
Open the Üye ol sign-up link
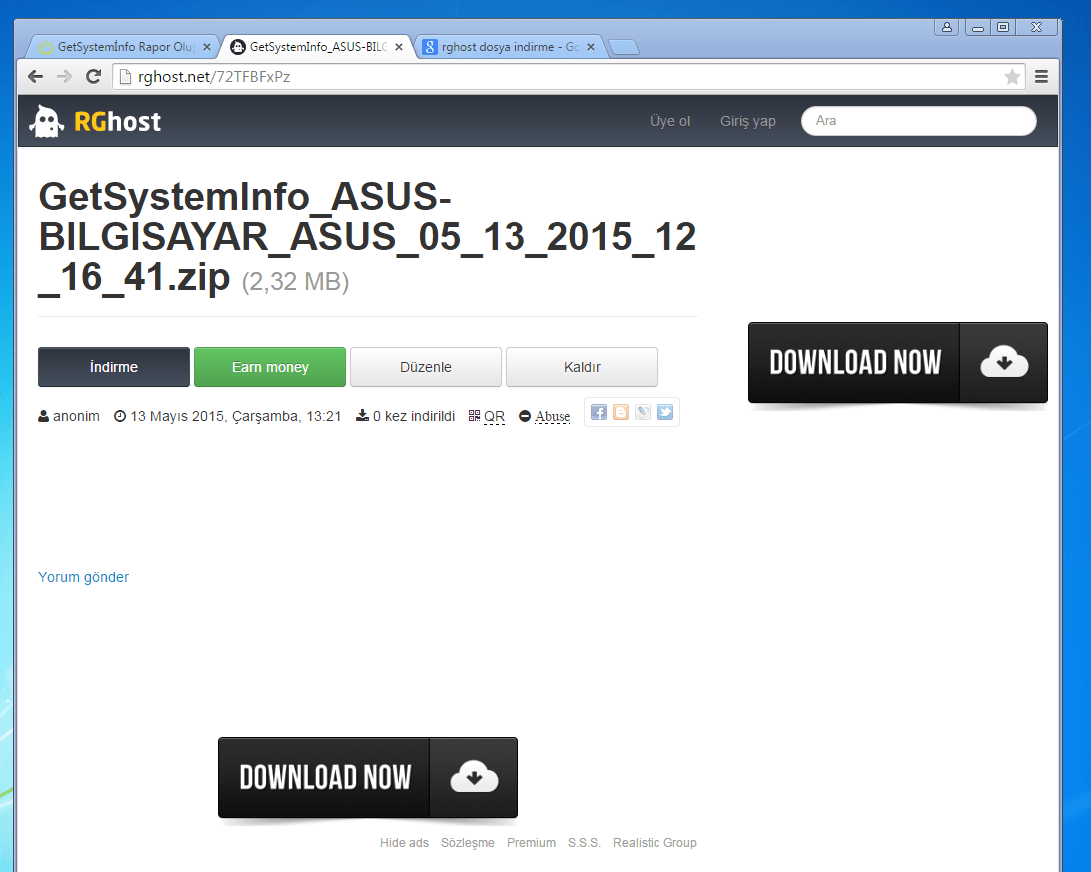tap(670, 121)
